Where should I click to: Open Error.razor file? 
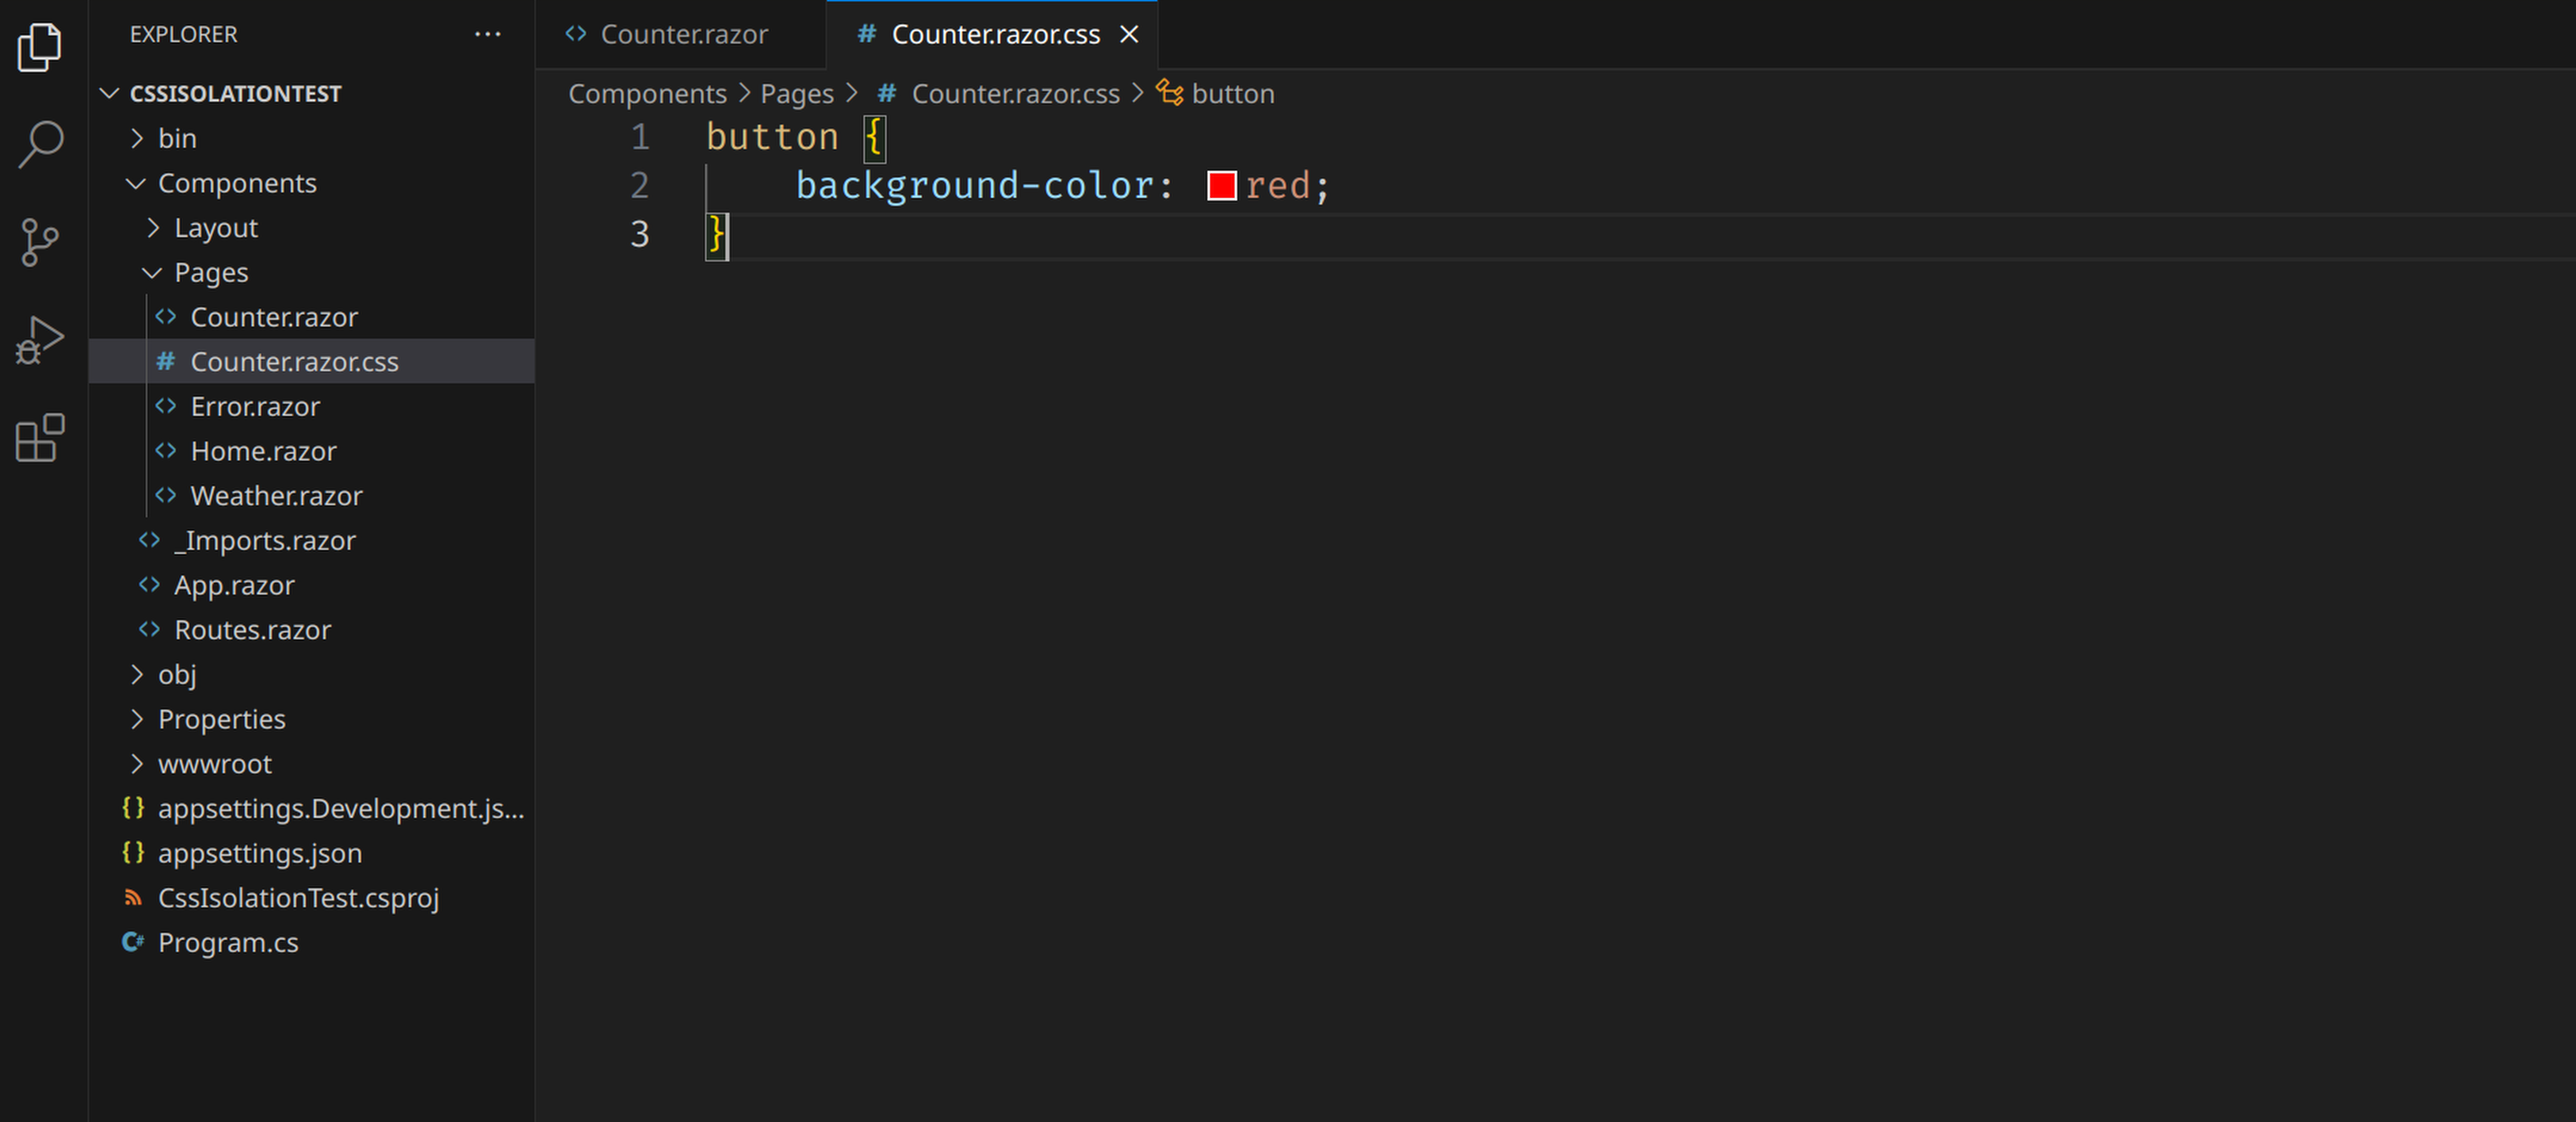click(x=311, y=406)
